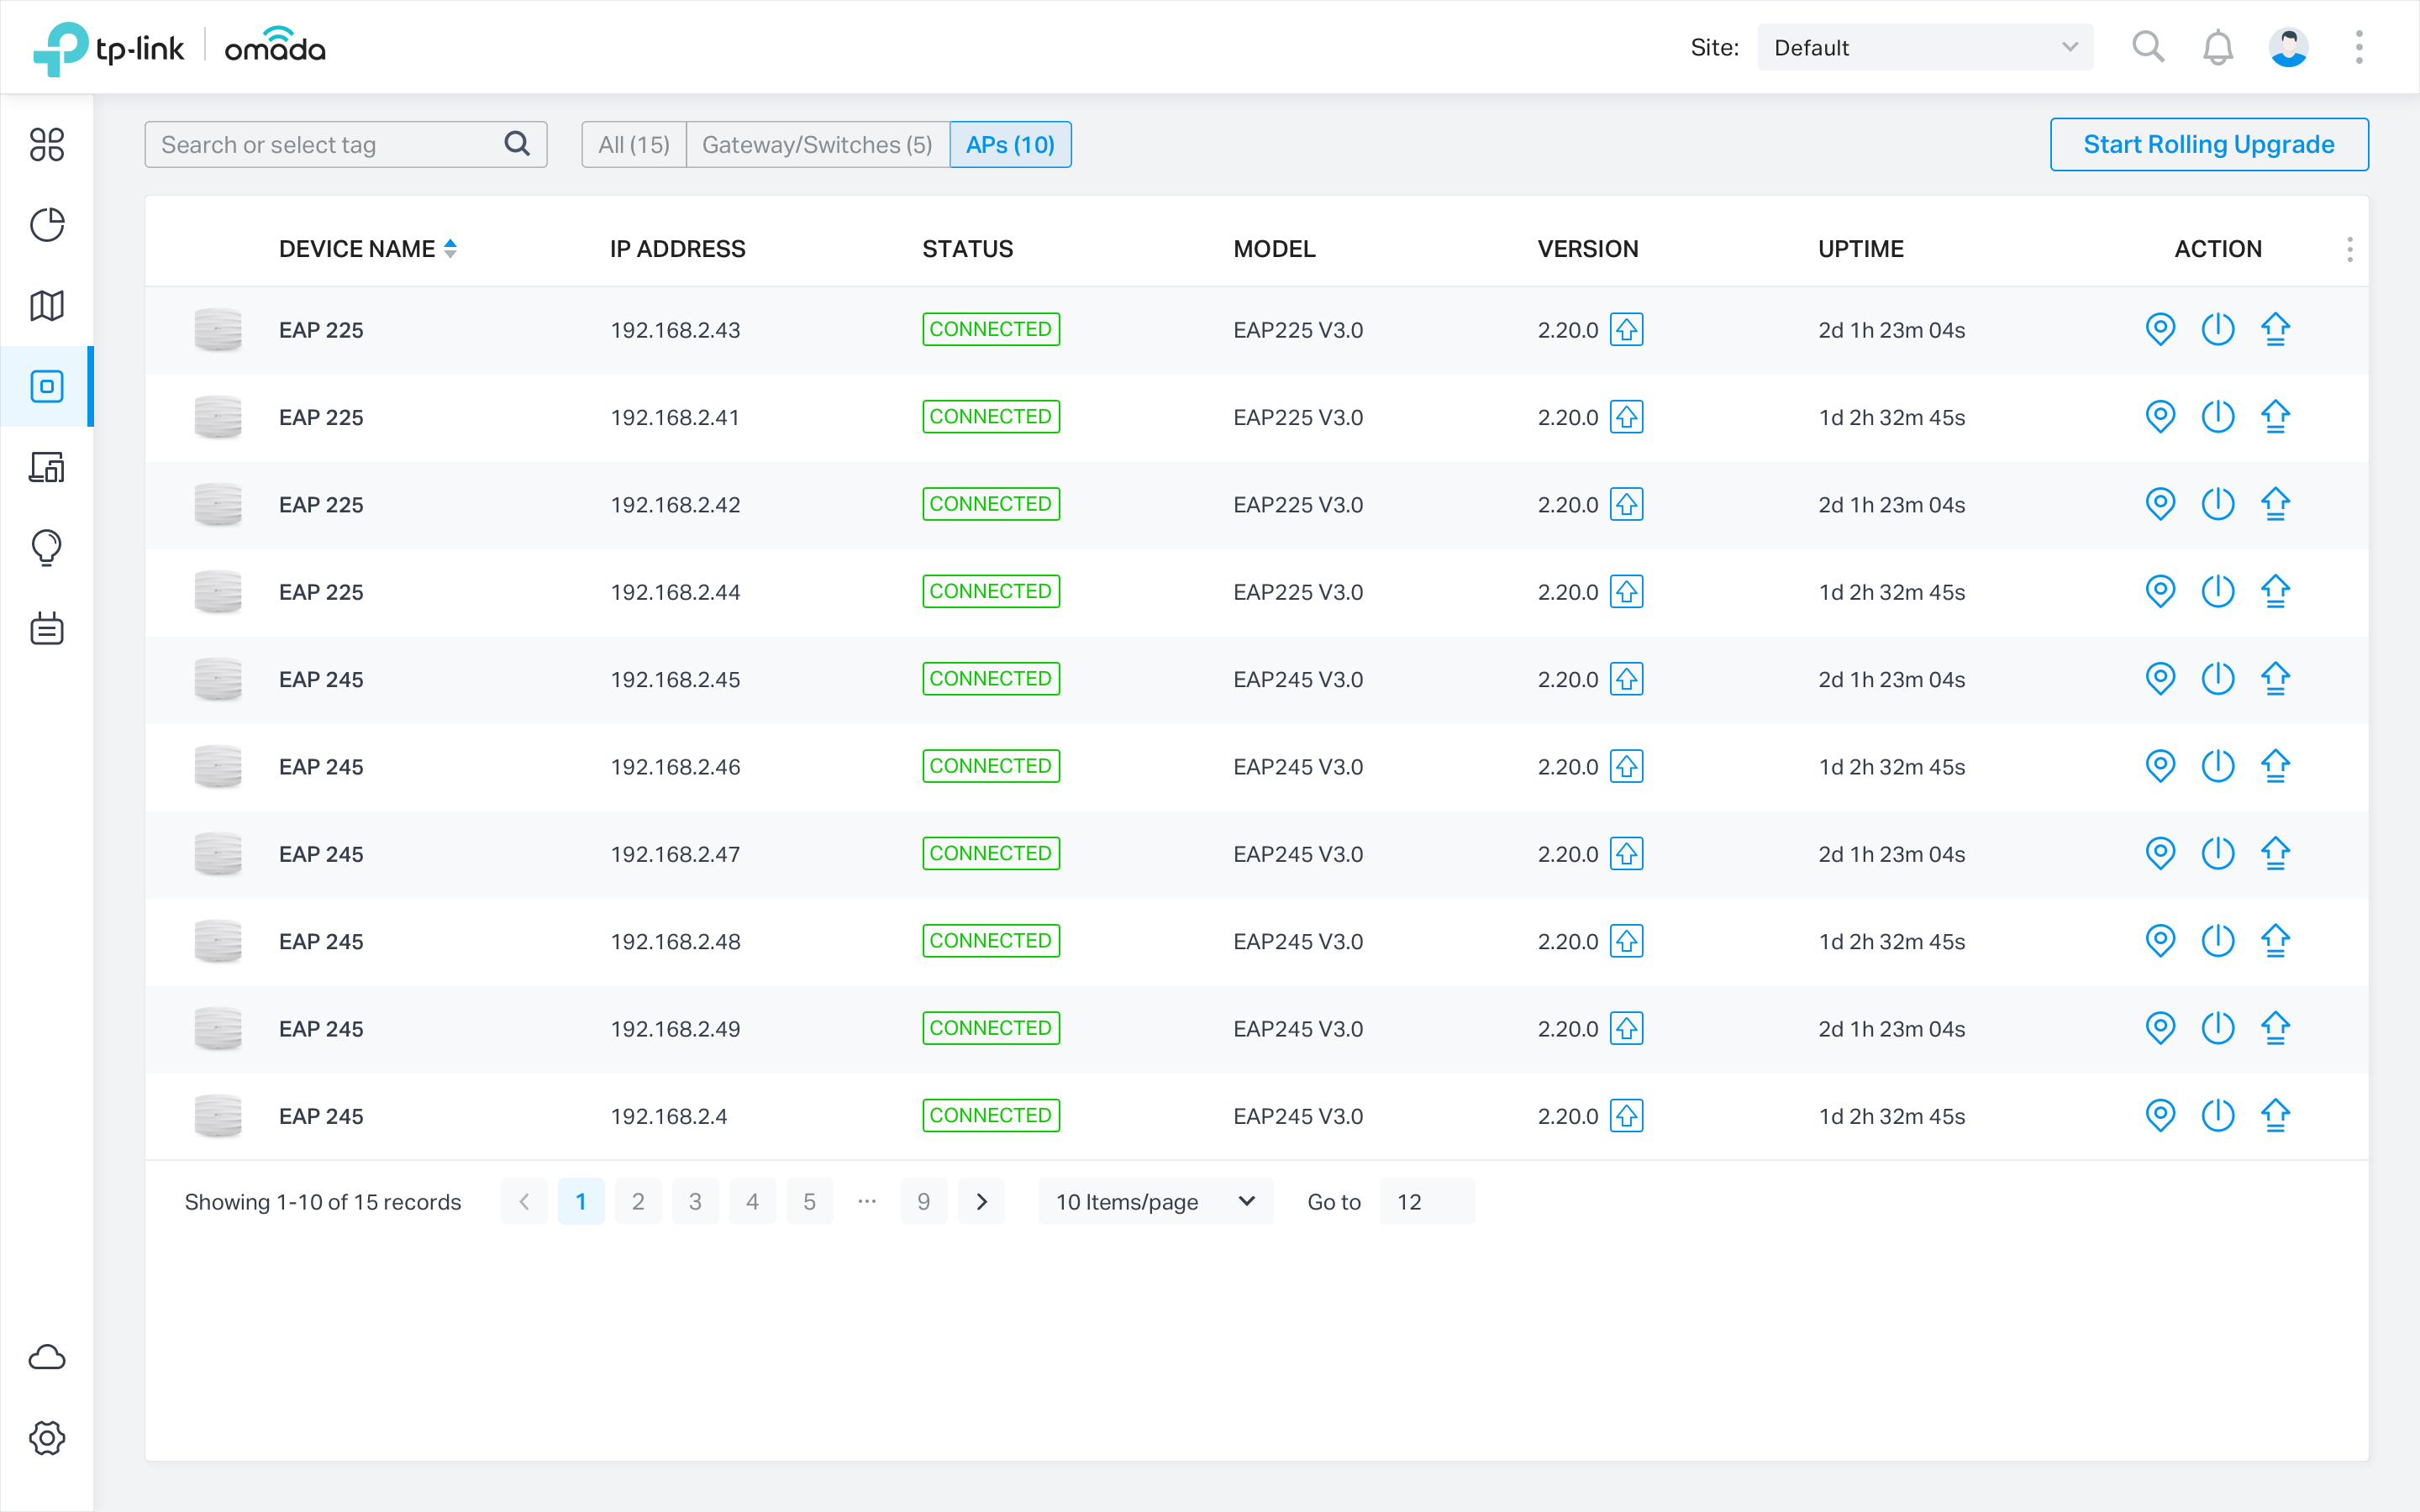Reboot the AP at 192.168.2.4
Image resolution: width=2420 pixels, height=1512 pixels.
pos(2218,1115)
